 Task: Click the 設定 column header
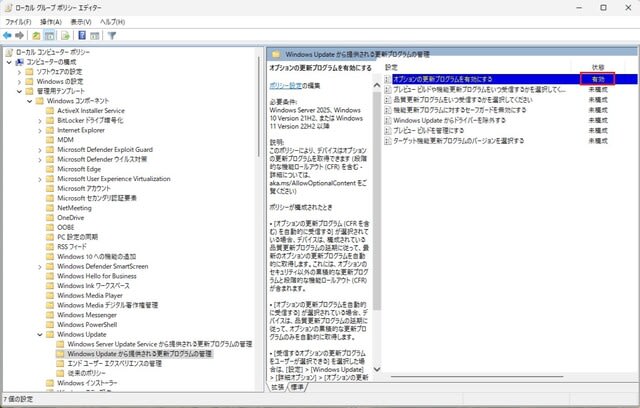(x=391, y=67)
